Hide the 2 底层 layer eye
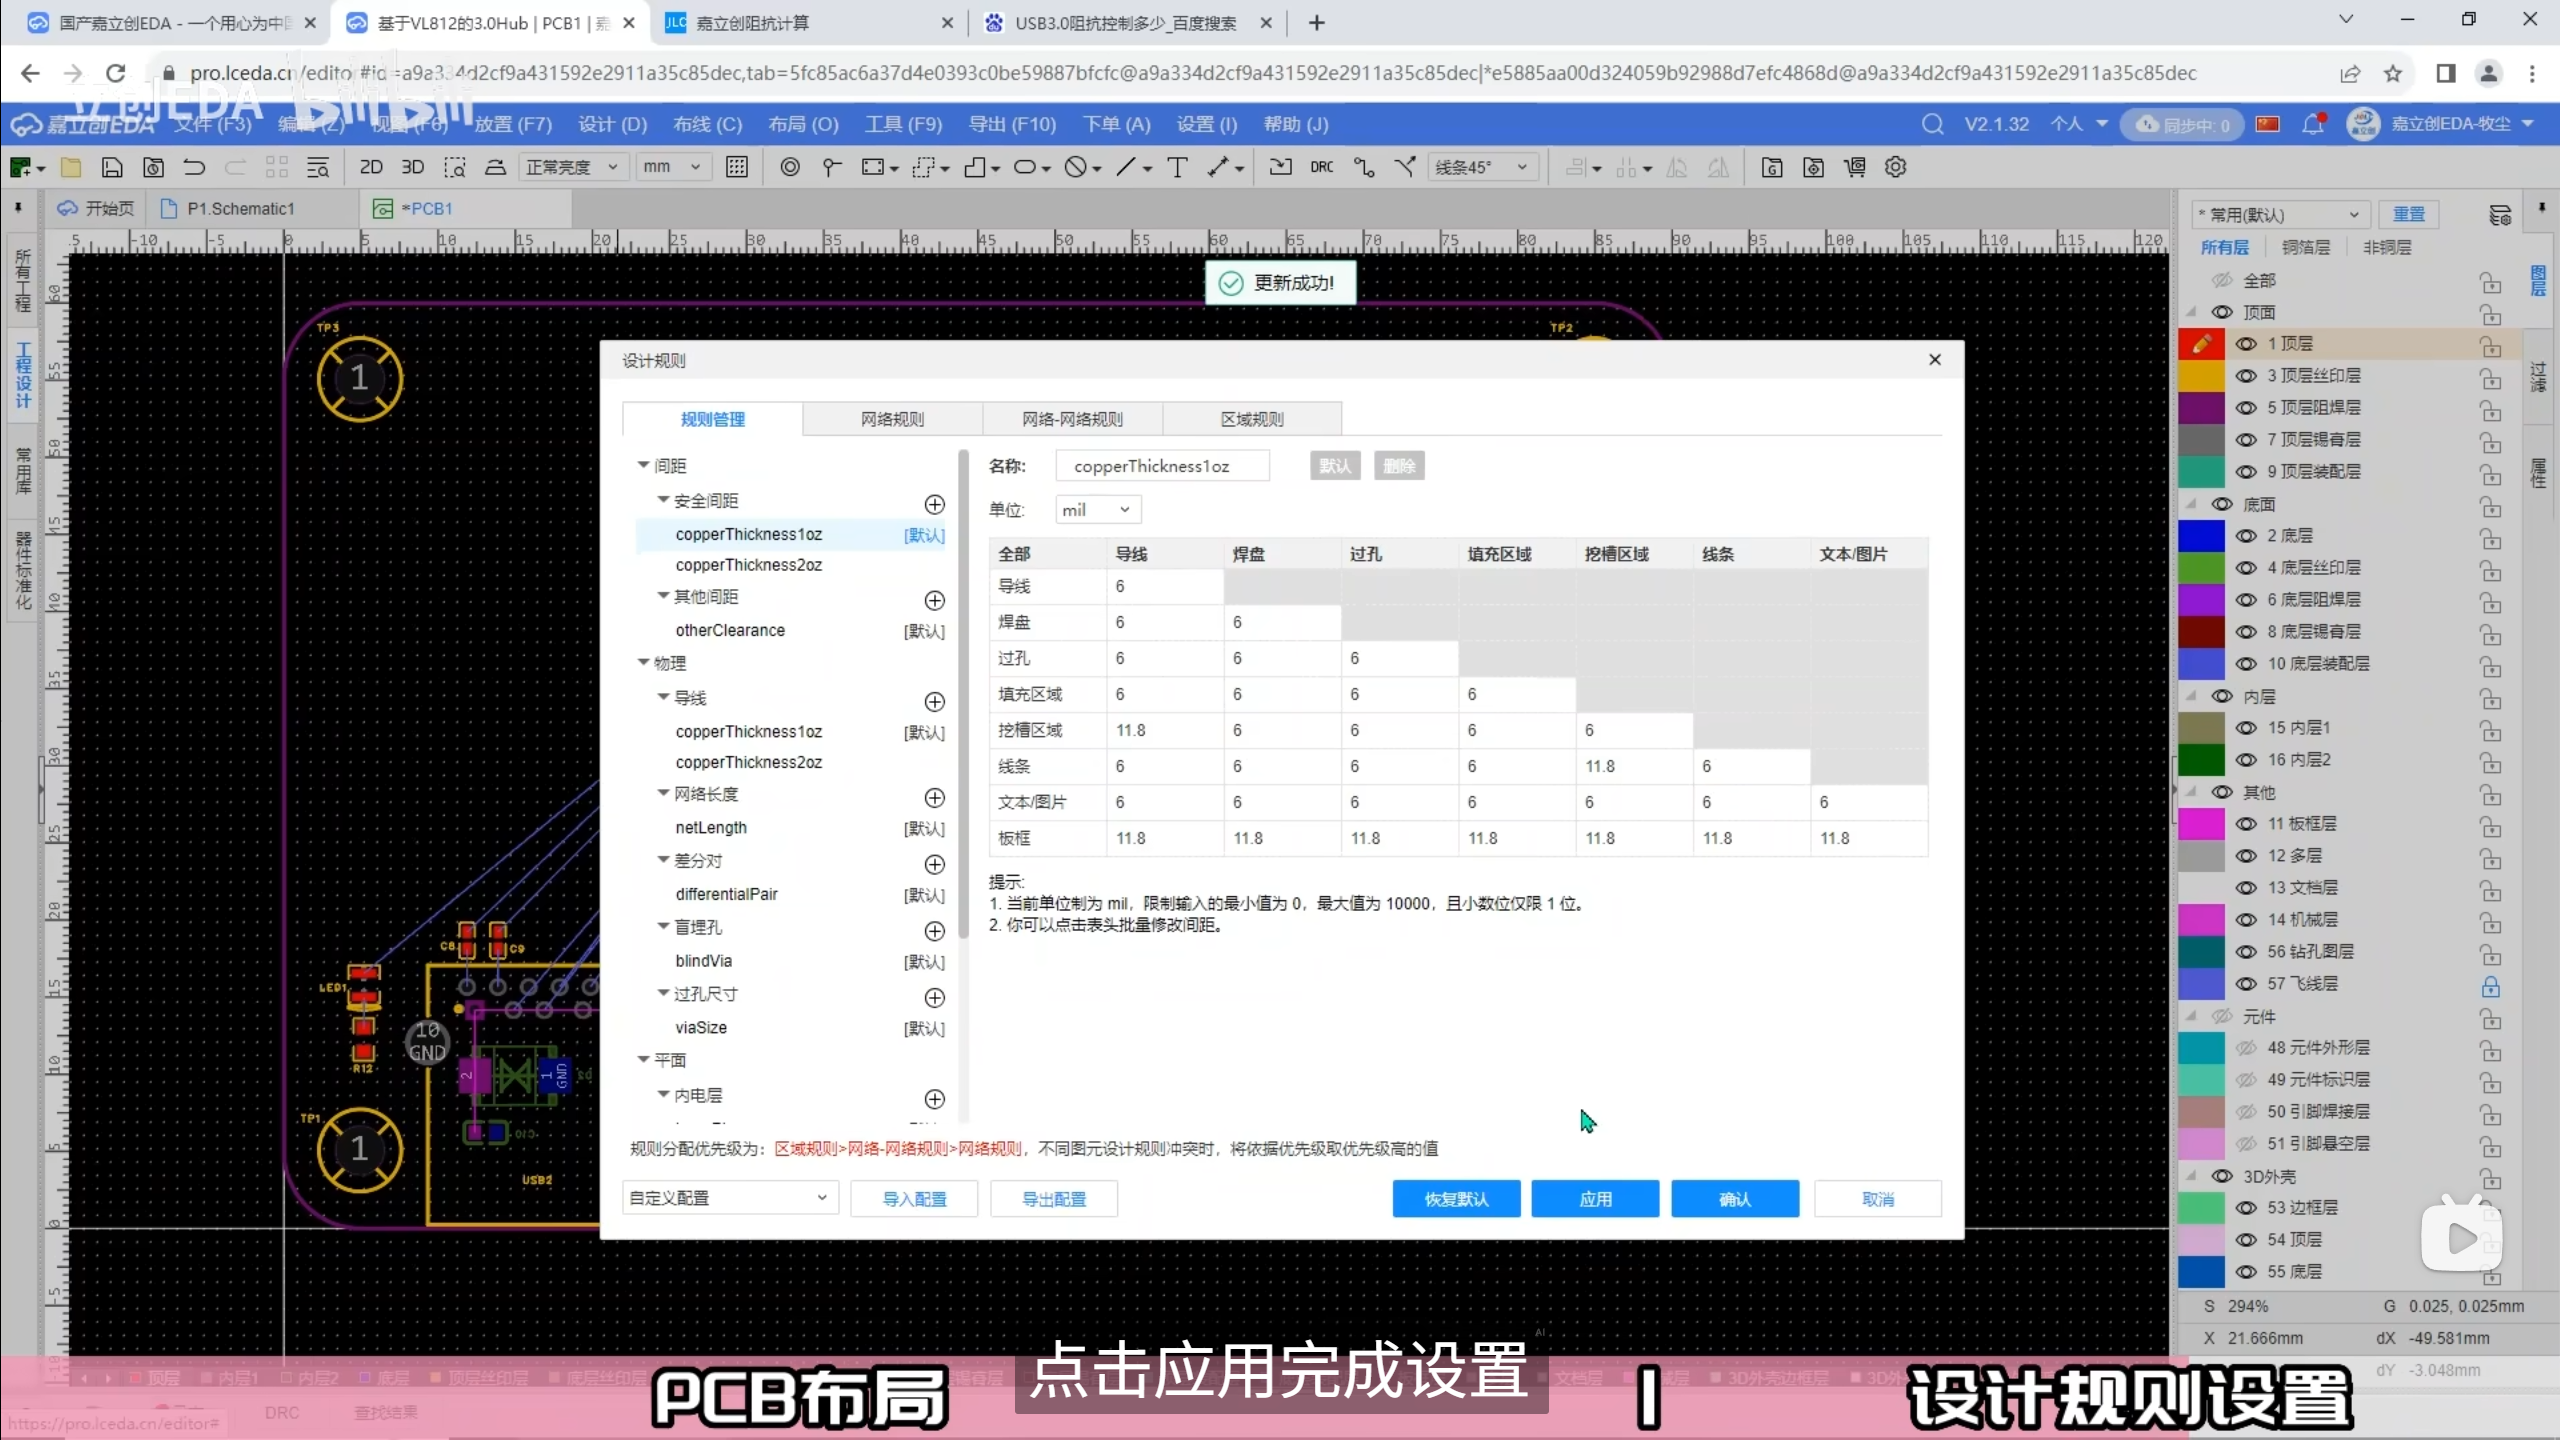The height and width of the screenshot is (1440, 2560). click(2246, 536)
